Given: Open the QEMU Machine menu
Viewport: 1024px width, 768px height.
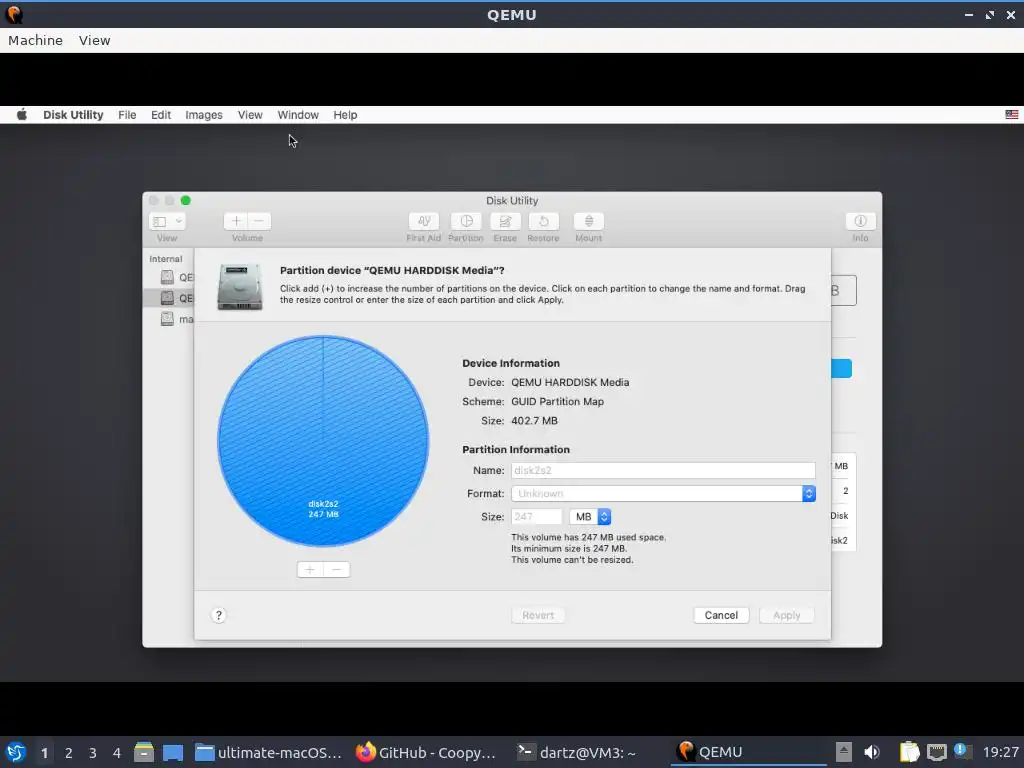Looking at the screenshot, I should tap(35, 40).
